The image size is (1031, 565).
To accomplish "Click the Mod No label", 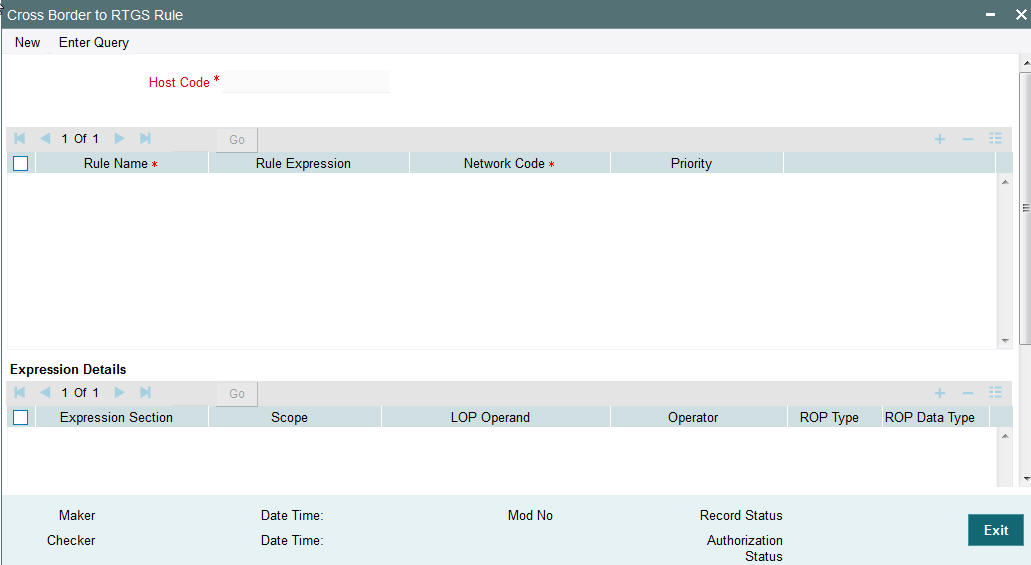I will click(x=530, y=515).
